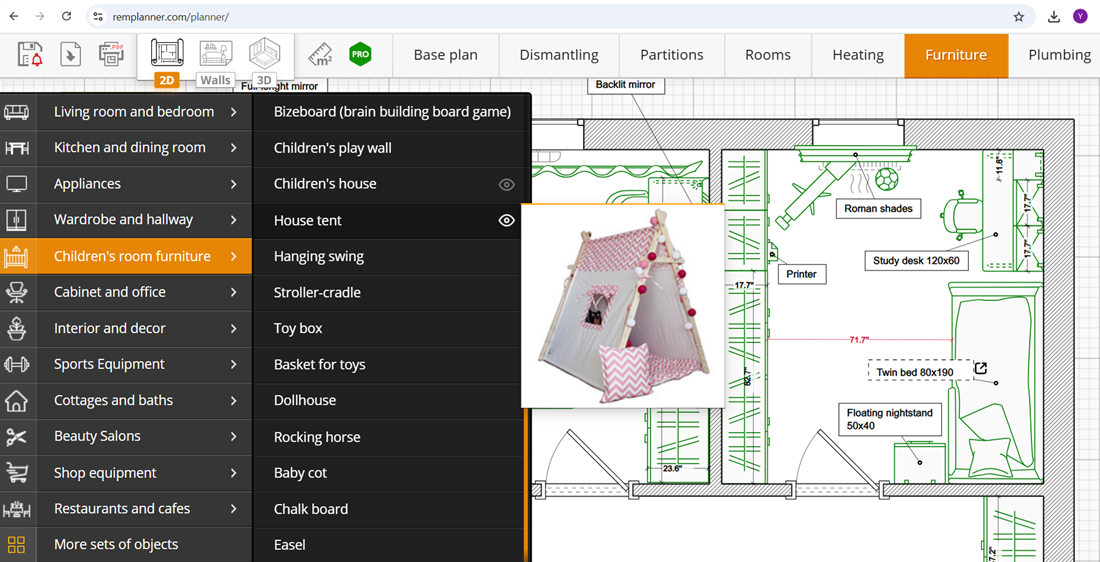Click the save project floppy icon
The height and width of the screenshot is (562, 1100).
point(30,54)
